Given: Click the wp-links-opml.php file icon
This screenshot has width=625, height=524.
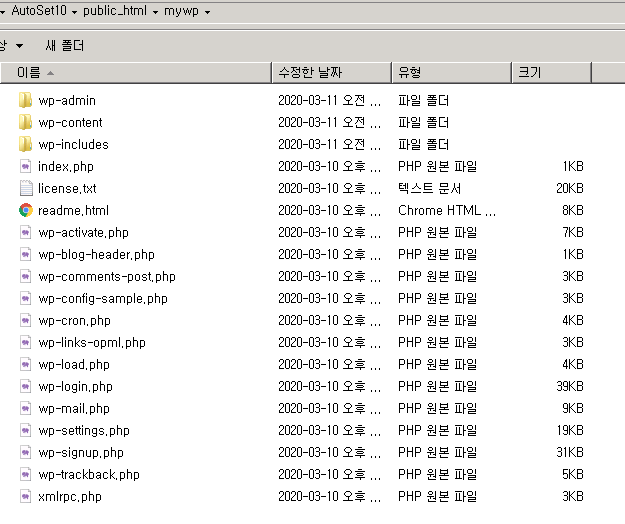Looking at the screenshot, I should pyautogui.click(x=26, y=342).
